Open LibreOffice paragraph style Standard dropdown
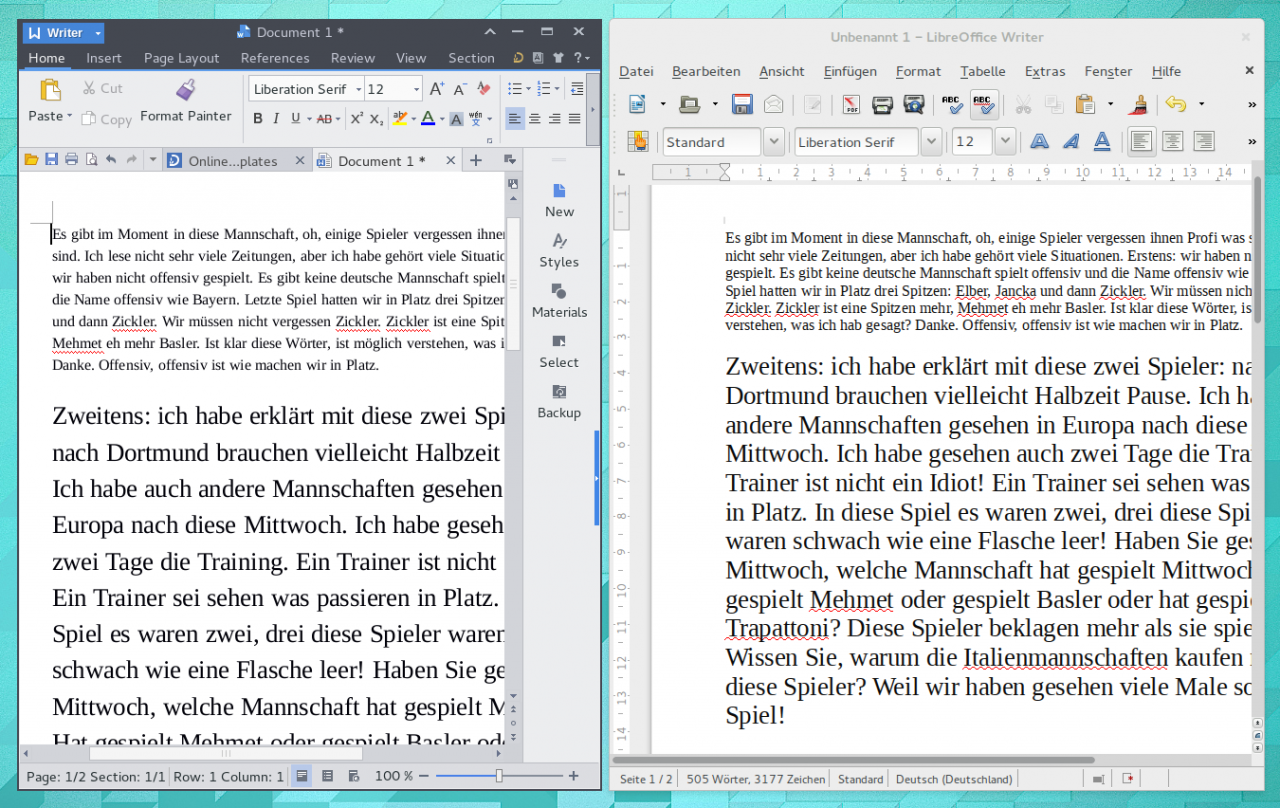 773,142
